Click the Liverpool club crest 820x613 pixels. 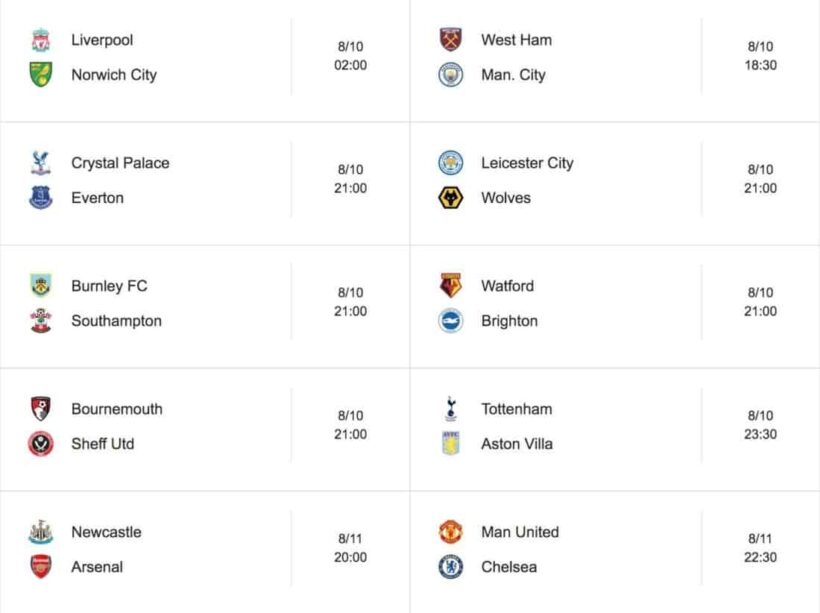(x=40, y=41)
